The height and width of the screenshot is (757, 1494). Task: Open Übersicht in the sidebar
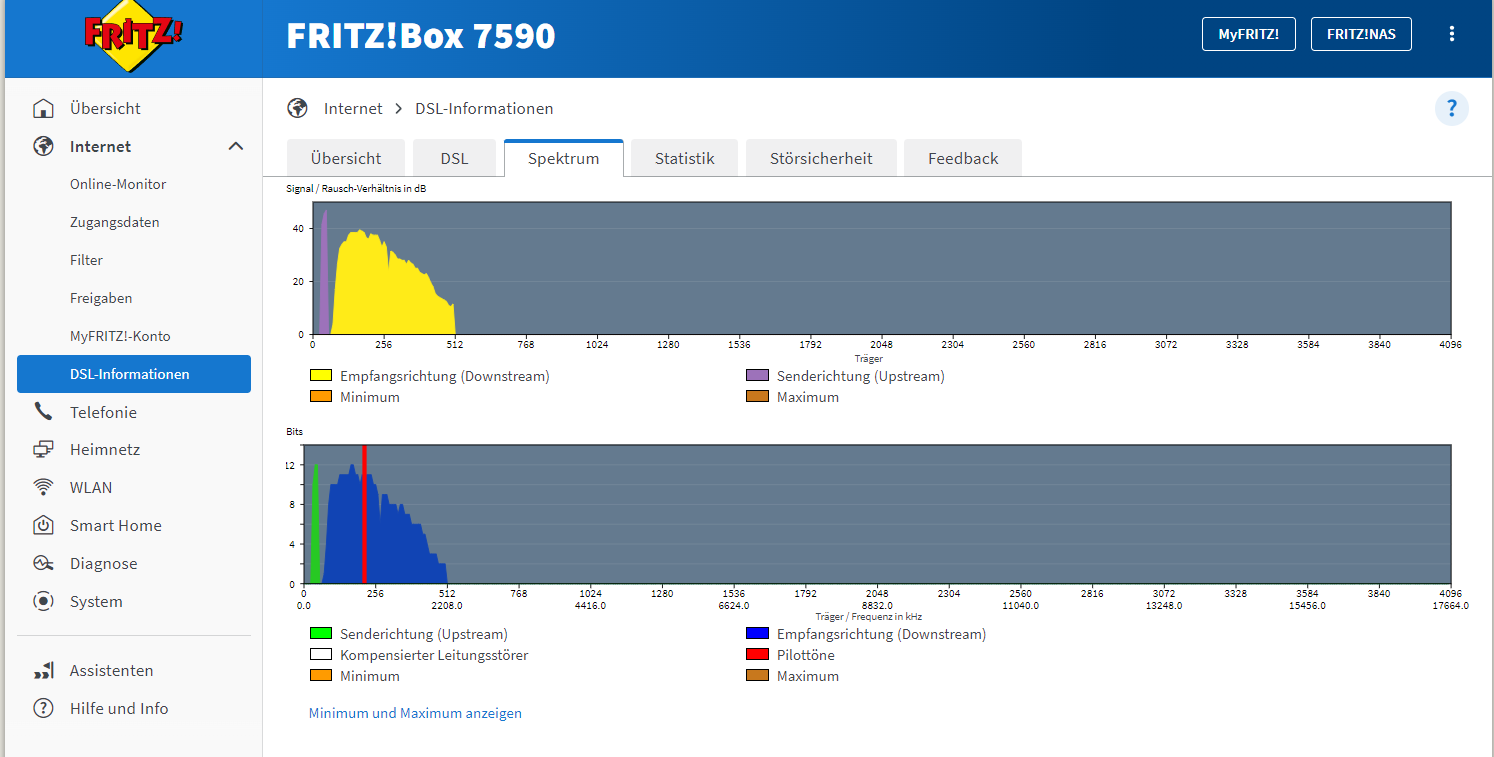[x=105, y=108]
